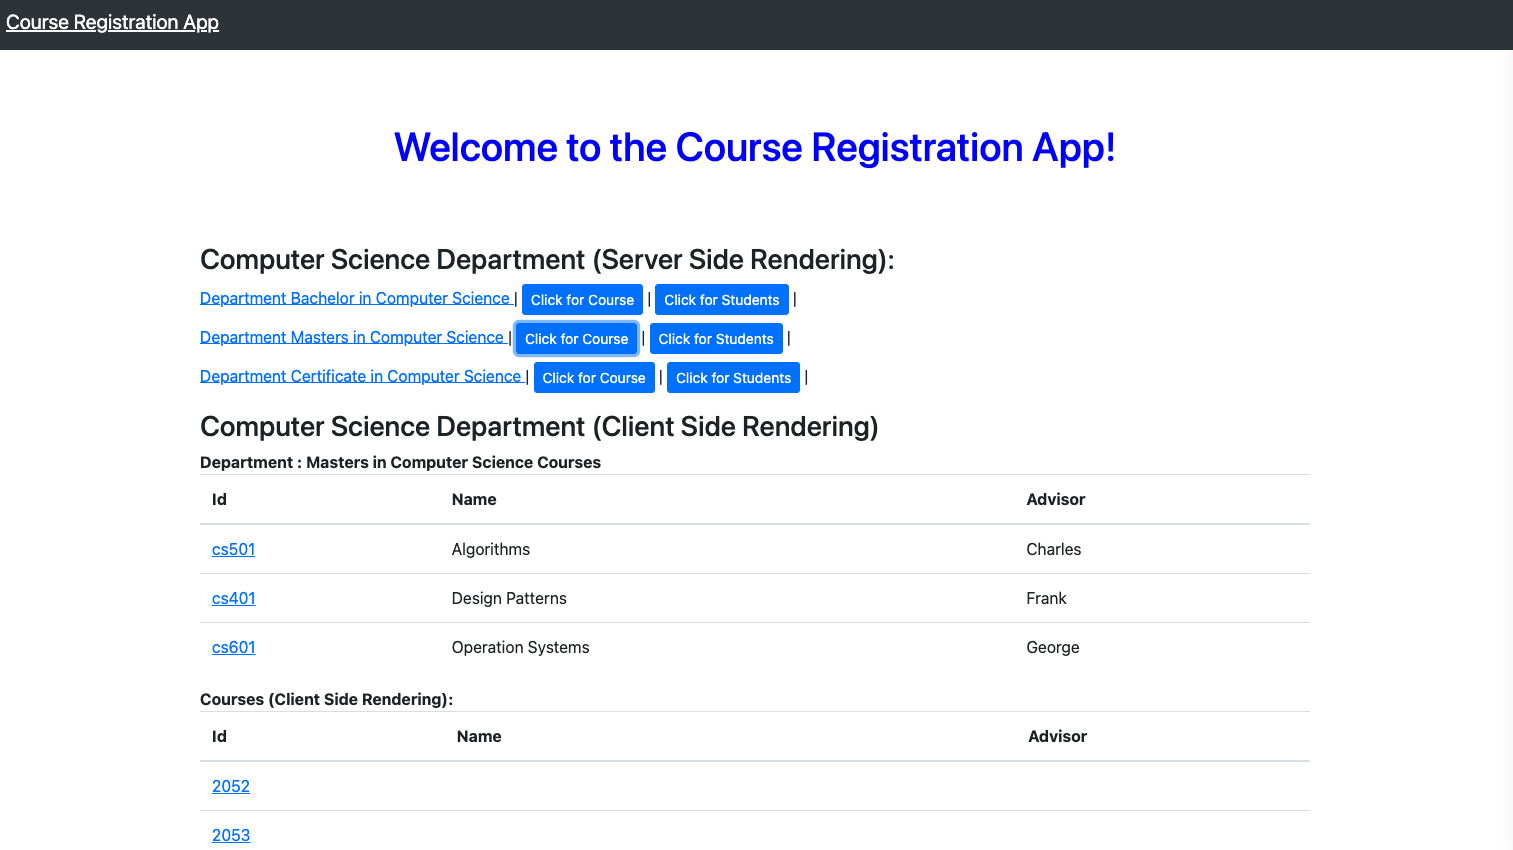Click the Welcome to the Course Registration App heading

click(755, 147)
